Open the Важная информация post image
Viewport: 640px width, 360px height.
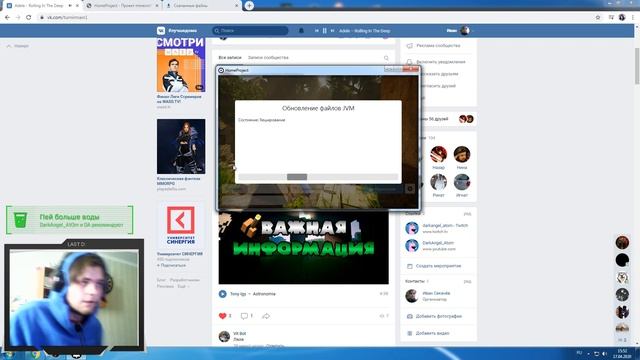(303, 247)
